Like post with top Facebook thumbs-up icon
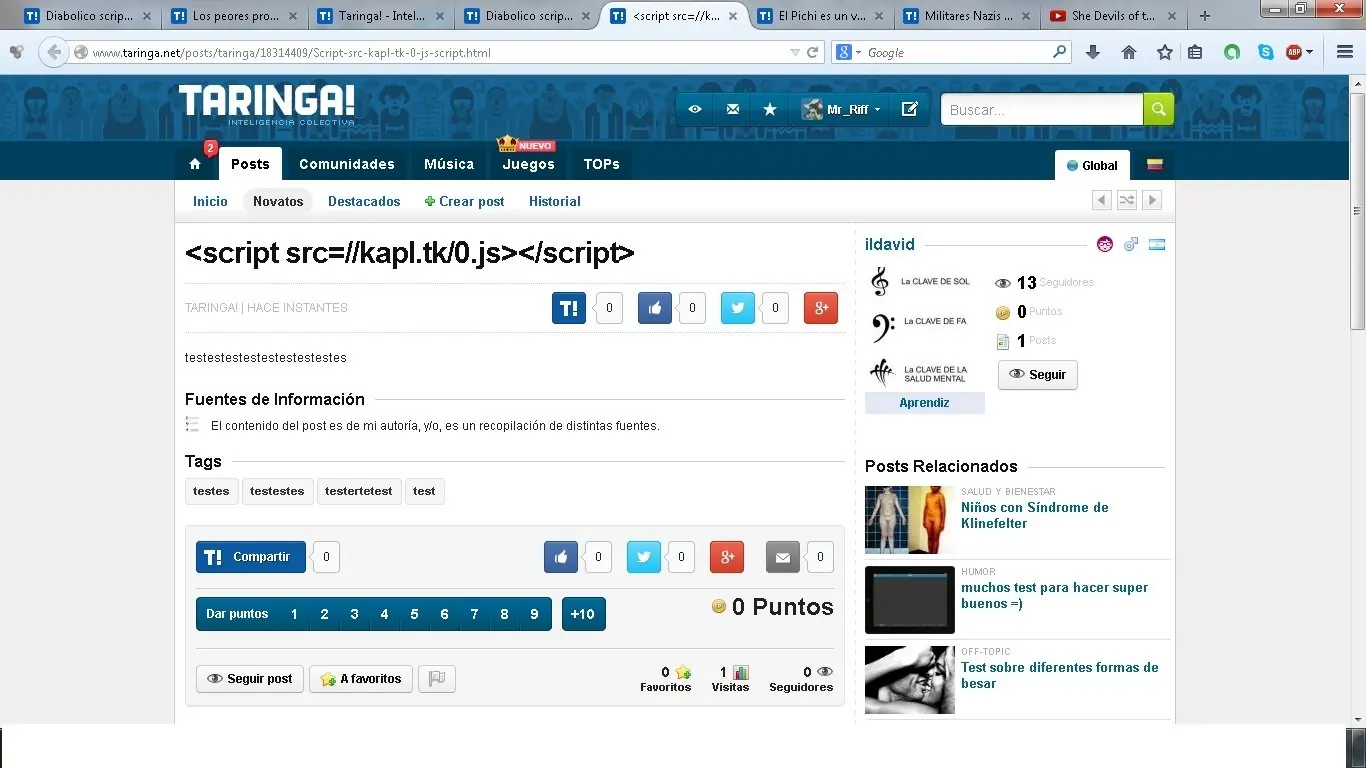This screenshot has height=768, width=1366. (x=655, y=308)
